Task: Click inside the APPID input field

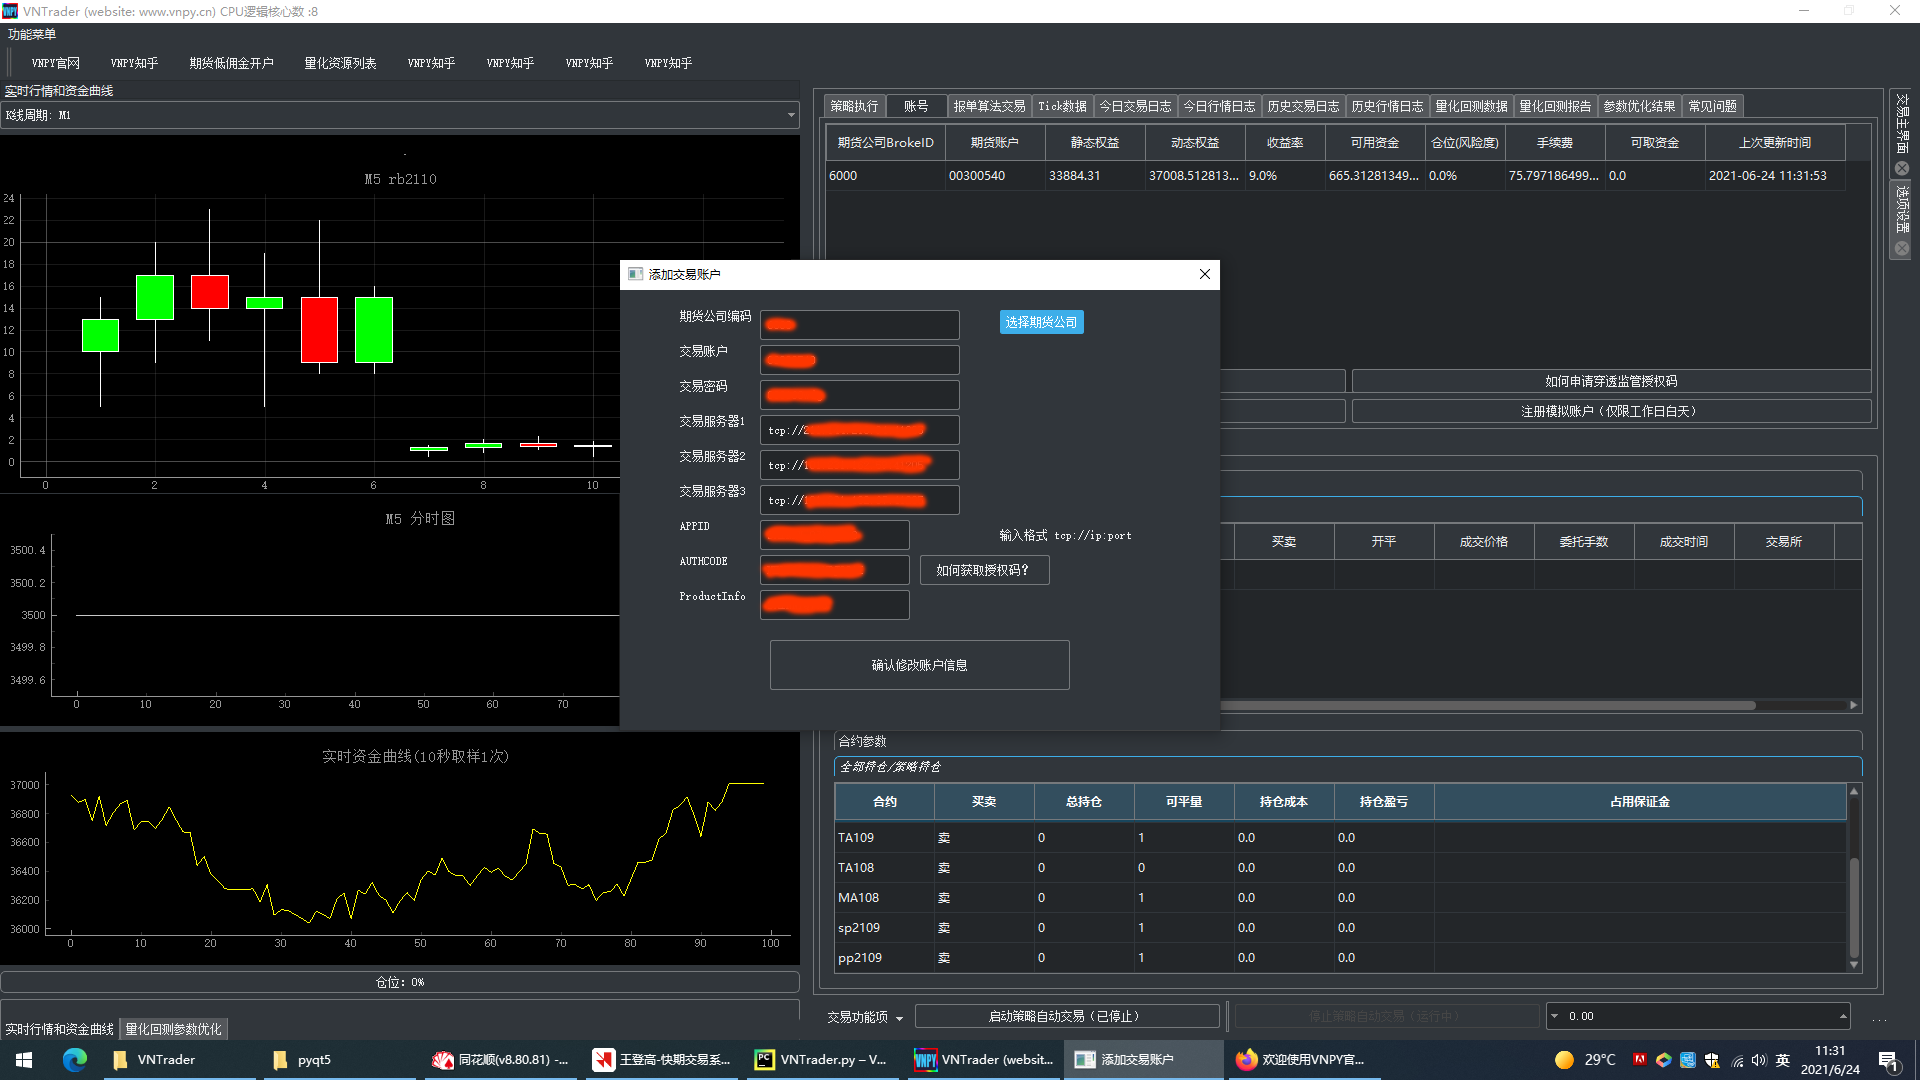Action: click(834, 534)
